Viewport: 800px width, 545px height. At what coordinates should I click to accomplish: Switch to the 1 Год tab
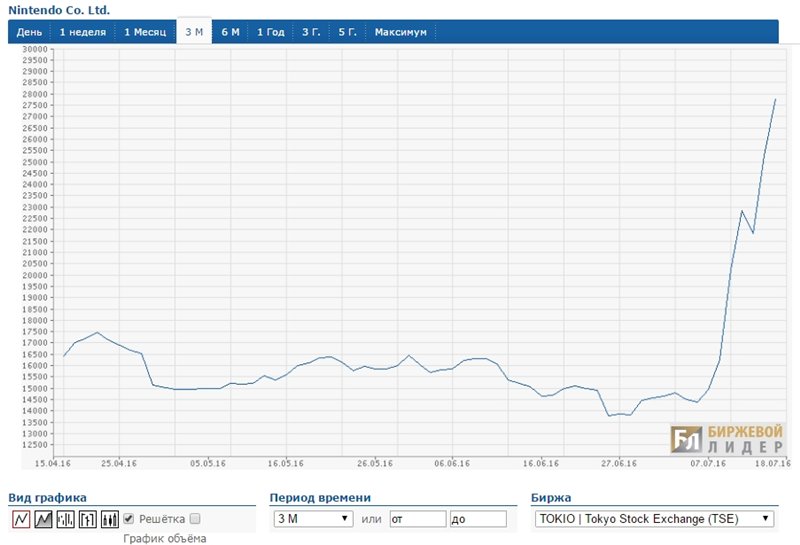point(270,32)
